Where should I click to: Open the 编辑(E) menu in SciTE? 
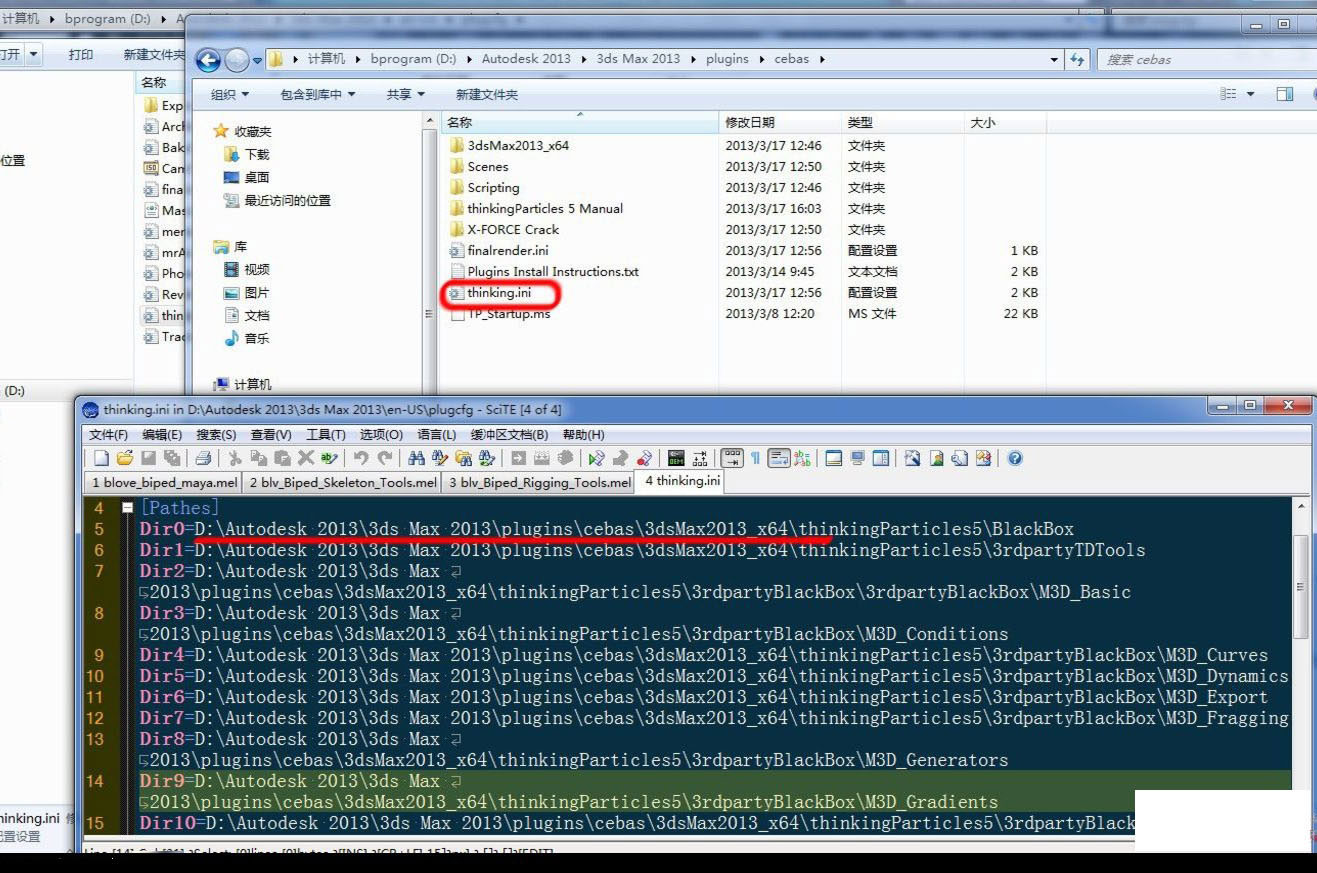pos(162,434)
